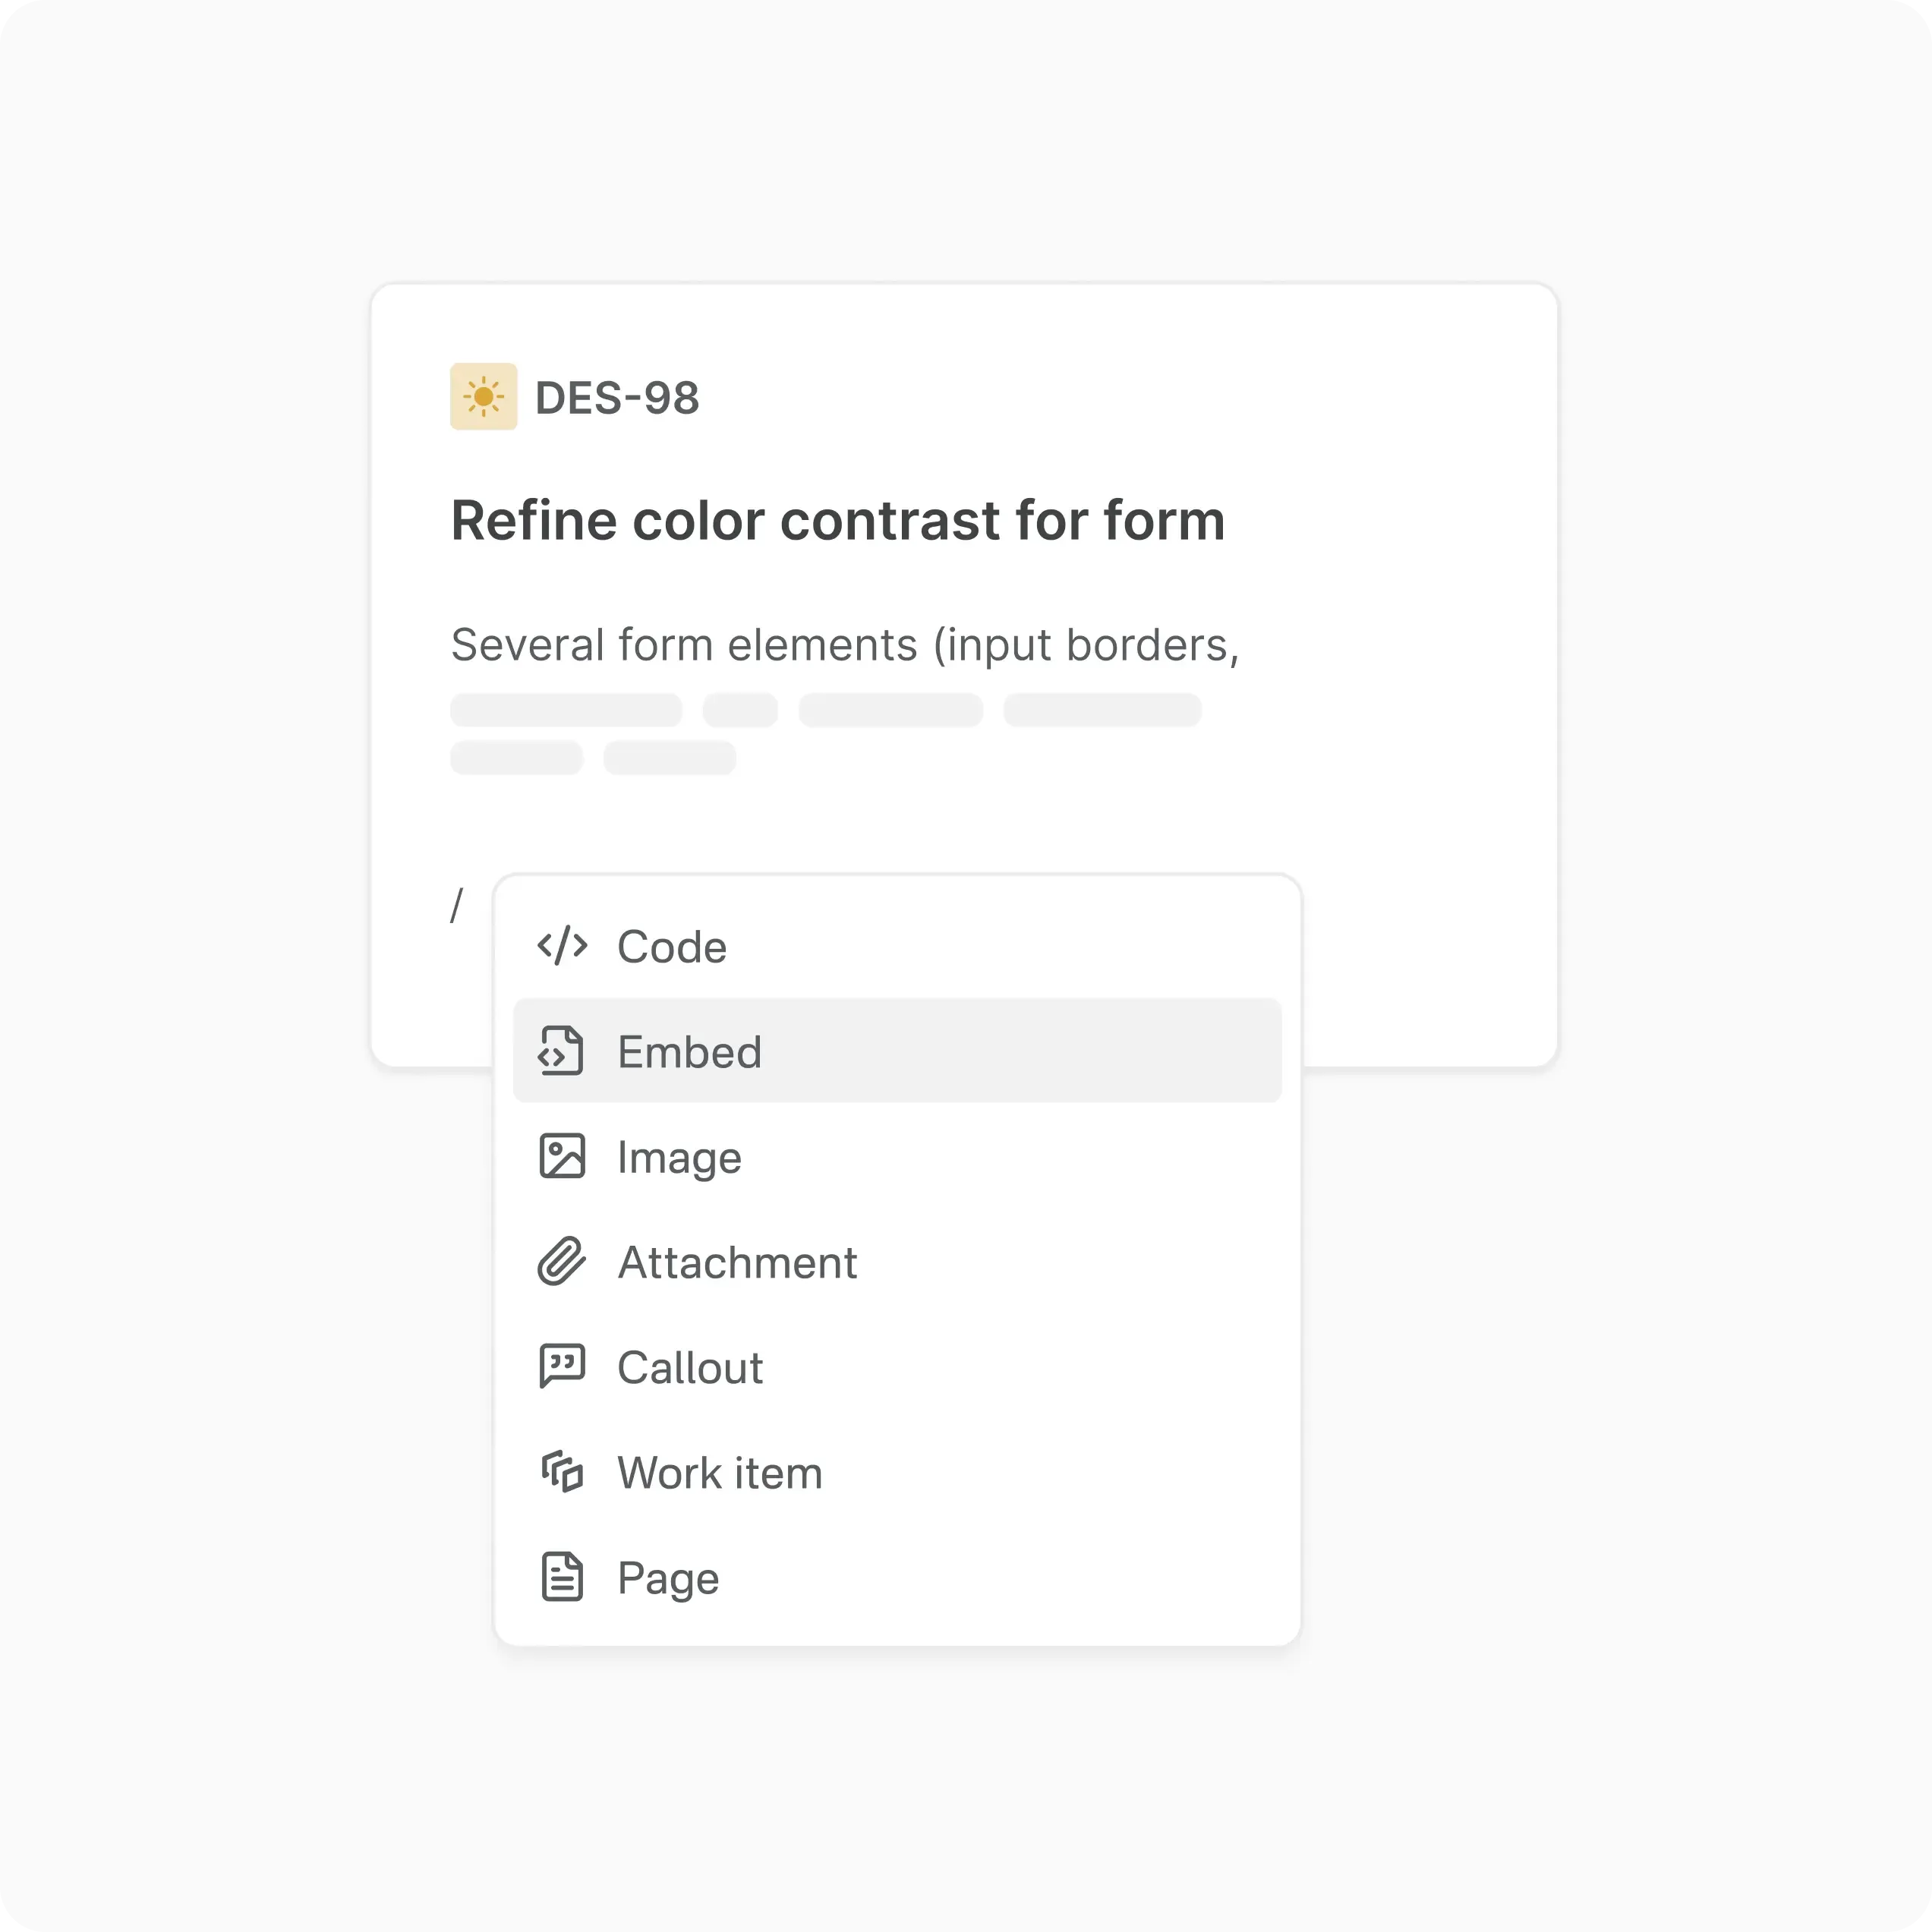This screenshot has width=1932, height=1932.
Task: Click the description text starting "Several form elements"
Action: click(845, 645)
